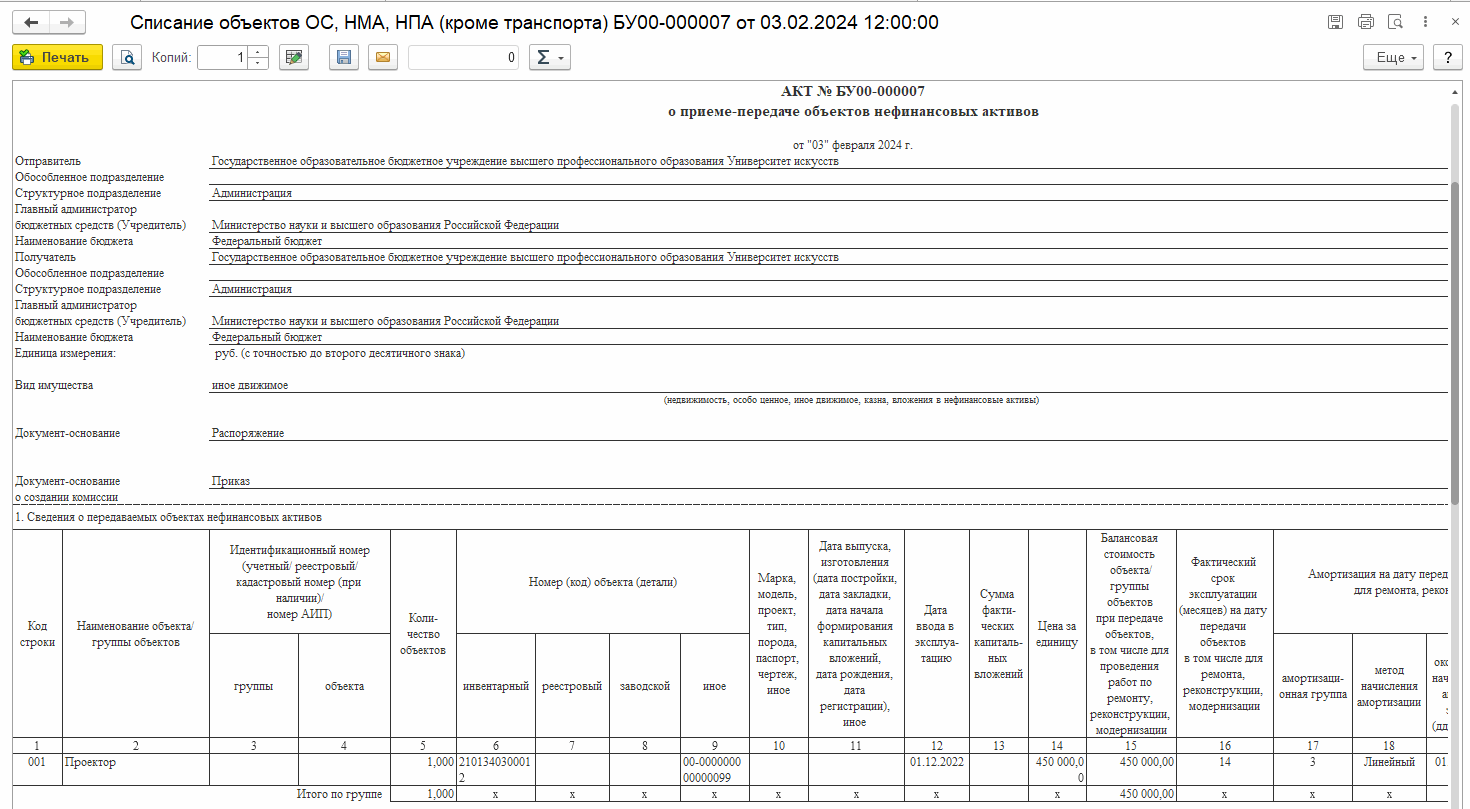Go forward with the right arrow button

(x=67, y=22)
